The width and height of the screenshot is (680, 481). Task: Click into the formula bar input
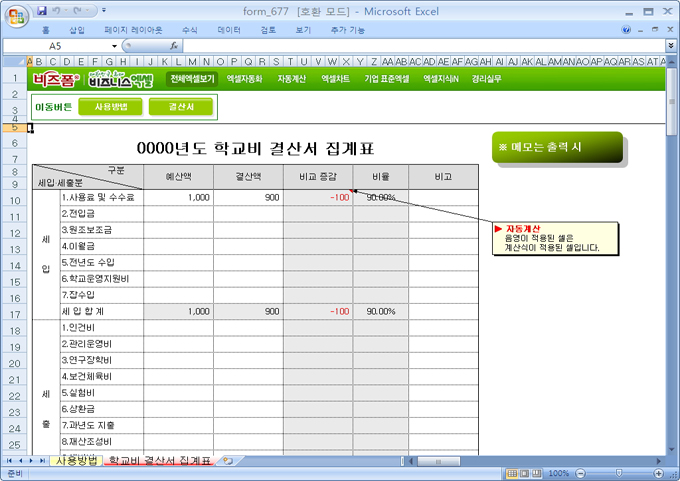423,46
